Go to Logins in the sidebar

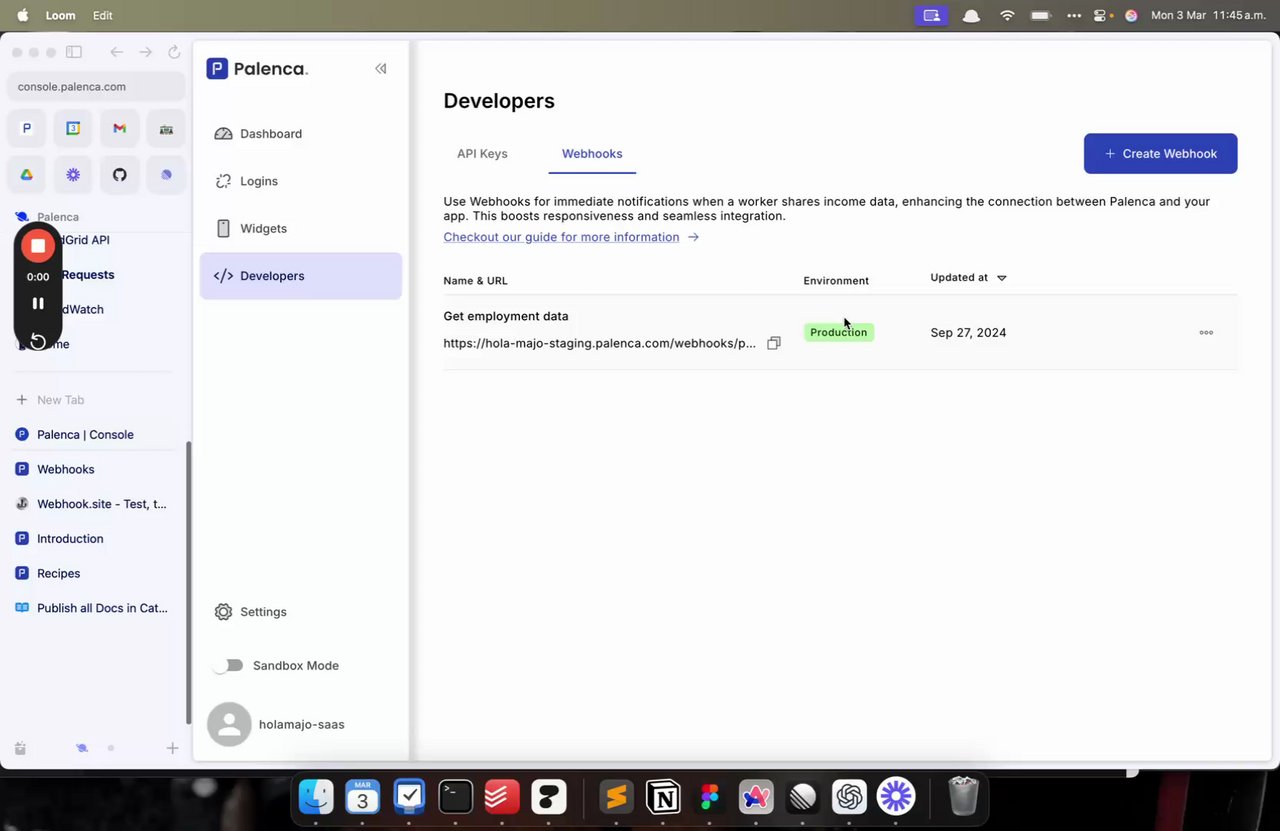coord(301,181)
